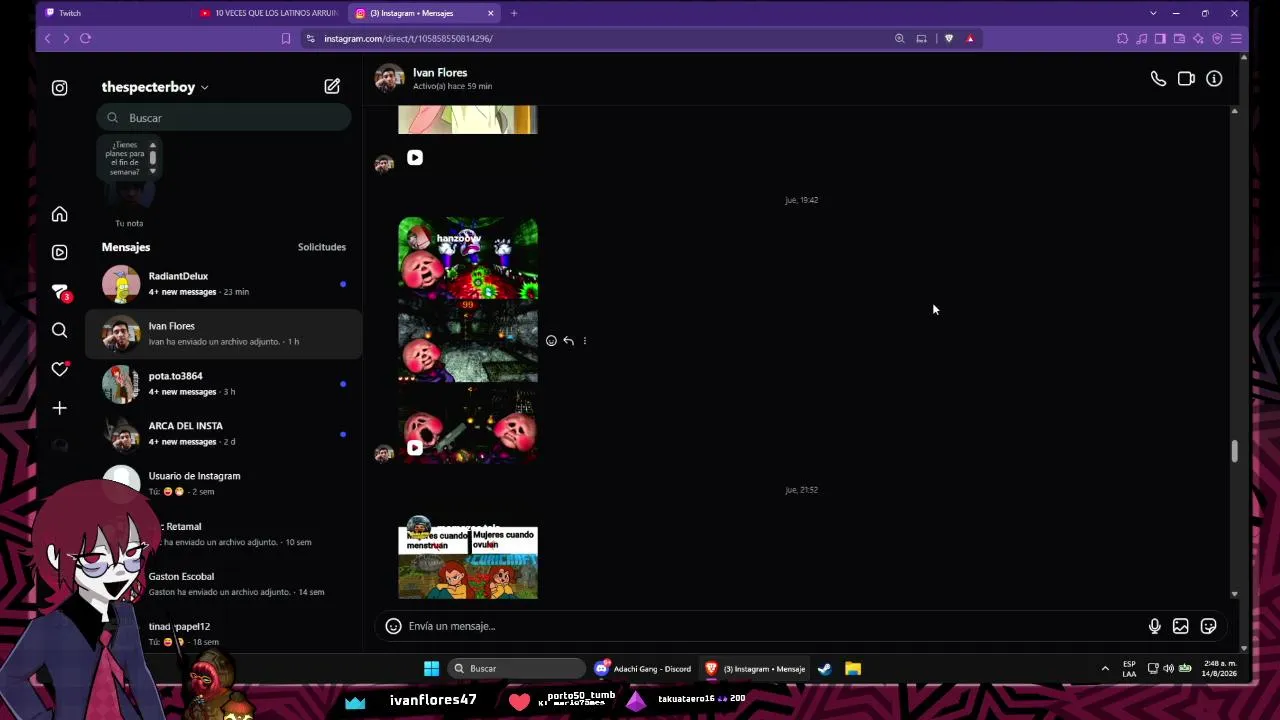This screenshot has height=720, width=1280.
Task: Reload the current browser page
Action: pos(85,38)
